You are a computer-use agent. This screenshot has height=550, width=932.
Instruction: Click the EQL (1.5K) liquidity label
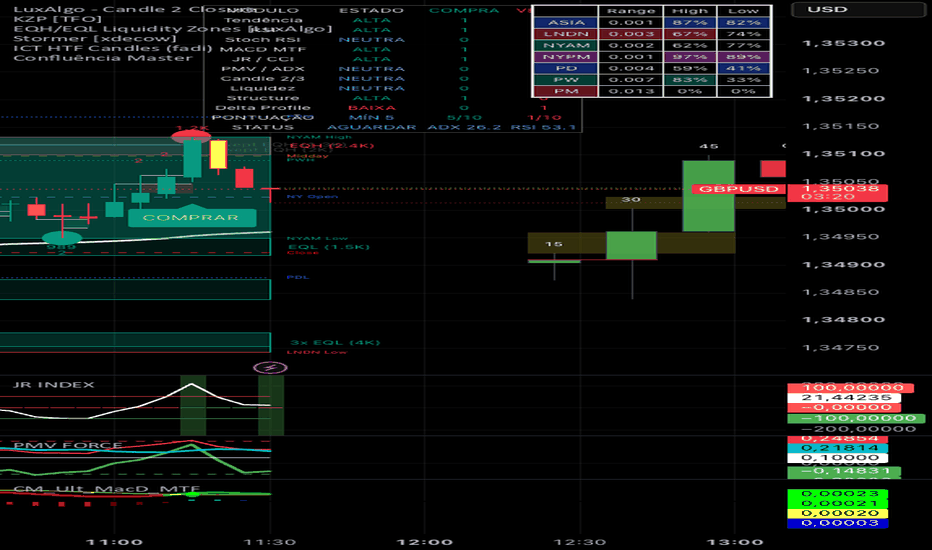click(329, 247)
